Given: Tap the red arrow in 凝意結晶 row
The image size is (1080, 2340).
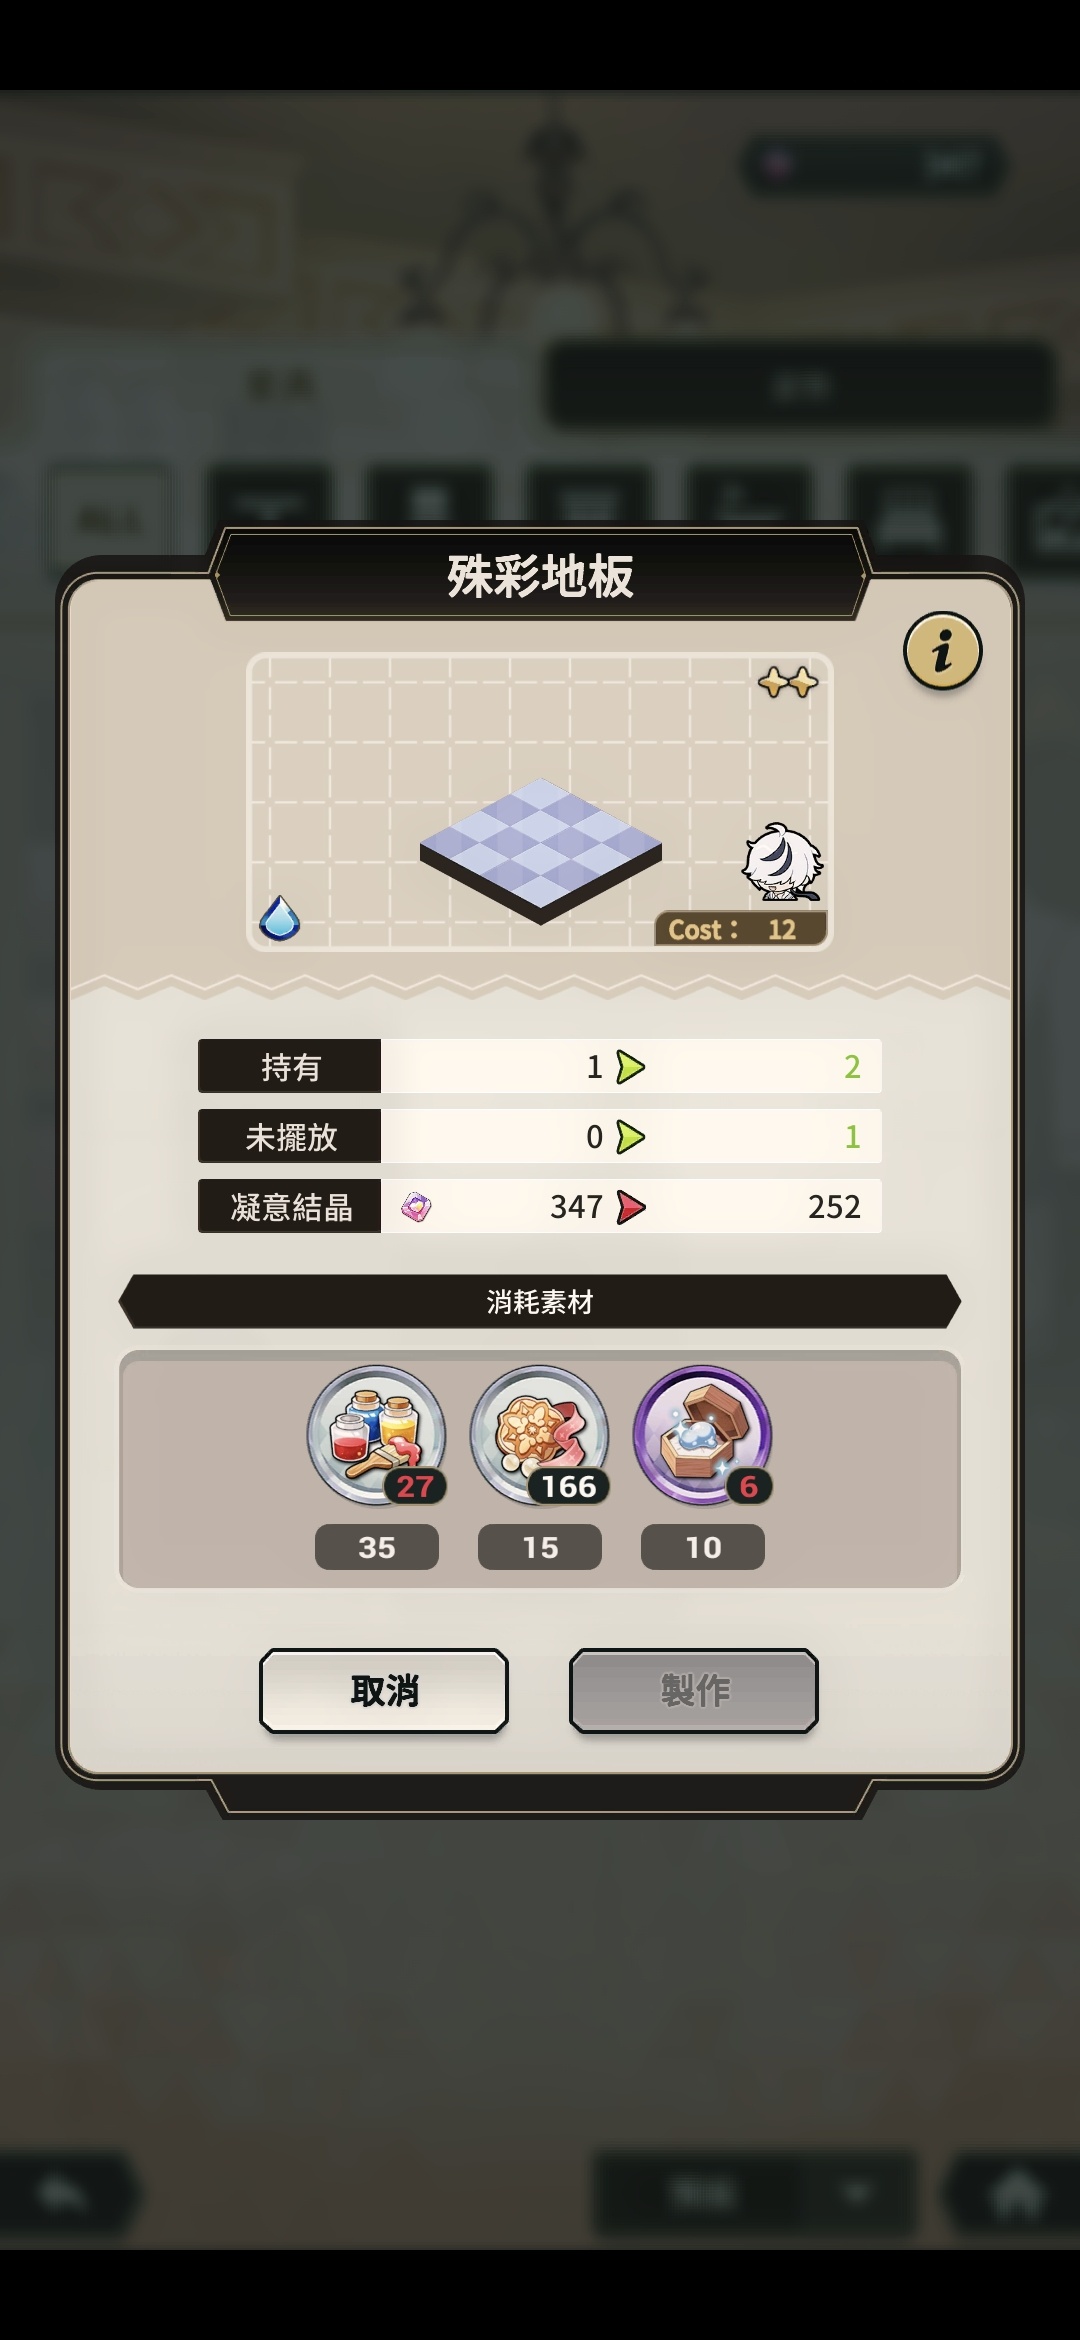Looking at the screenshot, I should tap(630, 1207).
